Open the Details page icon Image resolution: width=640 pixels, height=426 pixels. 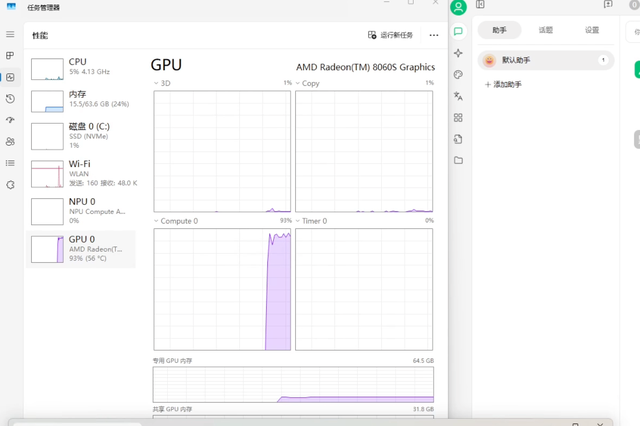coord(10,163)
